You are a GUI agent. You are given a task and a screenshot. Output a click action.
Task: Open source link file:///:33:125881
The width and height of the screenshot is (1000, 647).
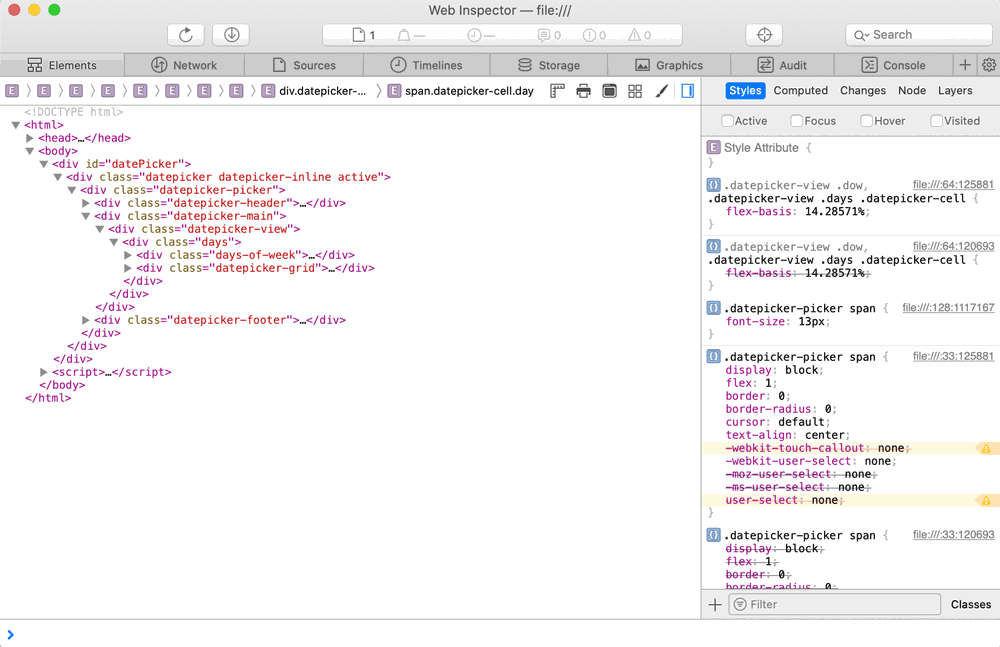coord(953,356)
